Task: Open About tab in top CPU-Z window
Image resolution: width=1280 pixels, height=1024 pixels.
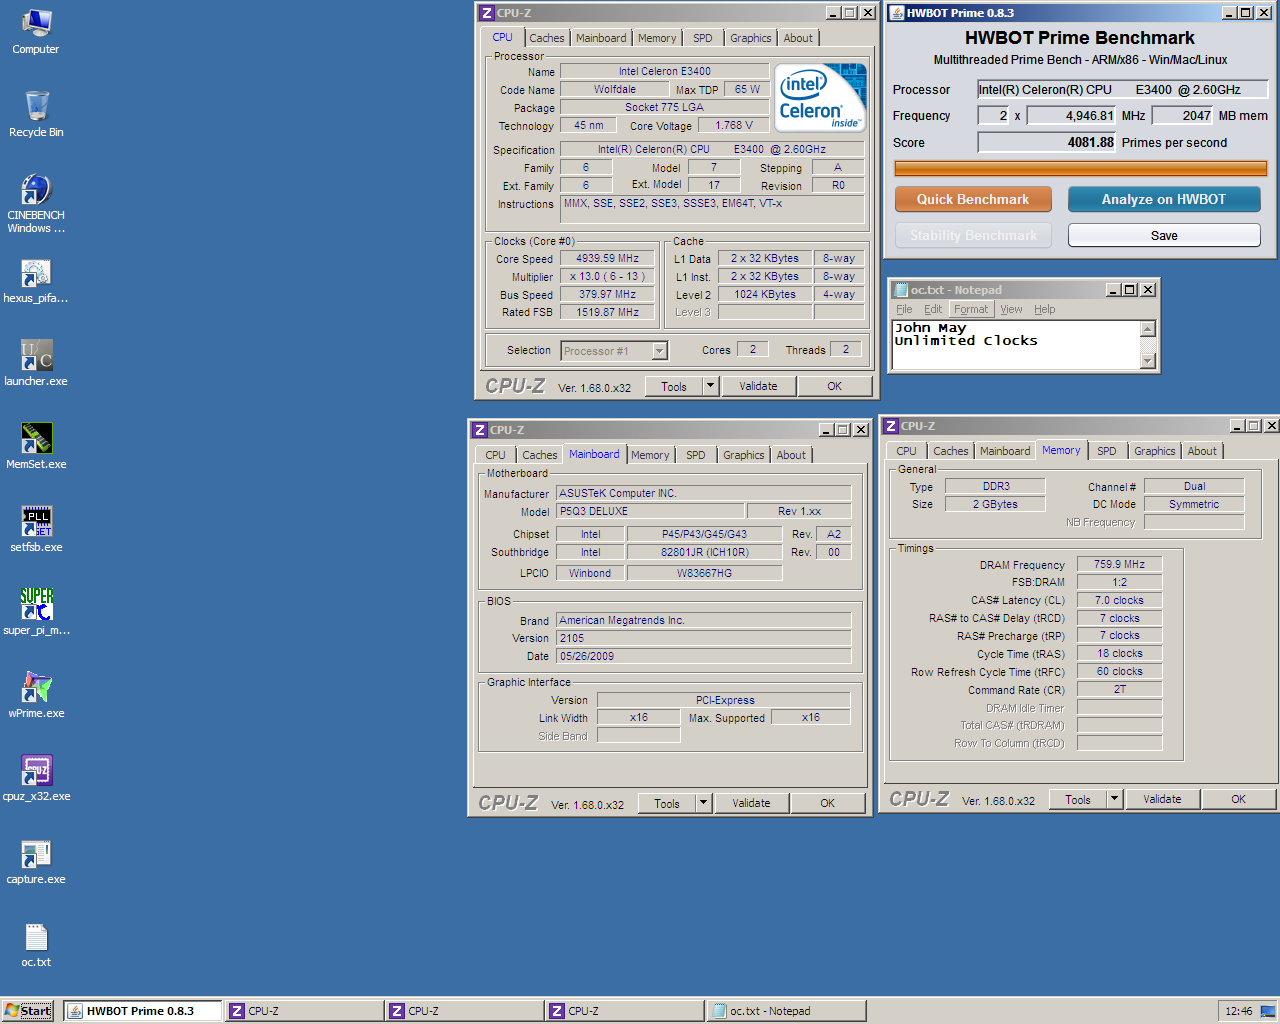Action: (x=798, y=38)
